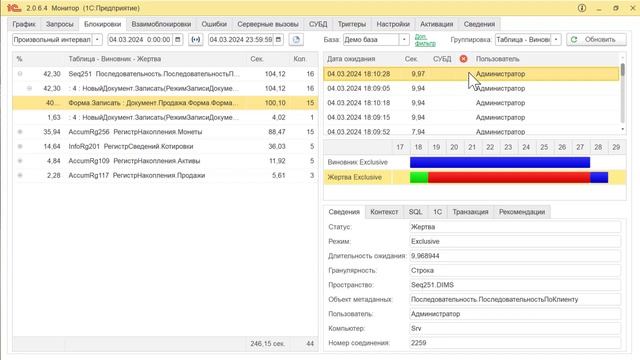The width and height of the screenshot is (640, 360).
Task: Click timeline second marker 23
Action: (x=508, y=147)
